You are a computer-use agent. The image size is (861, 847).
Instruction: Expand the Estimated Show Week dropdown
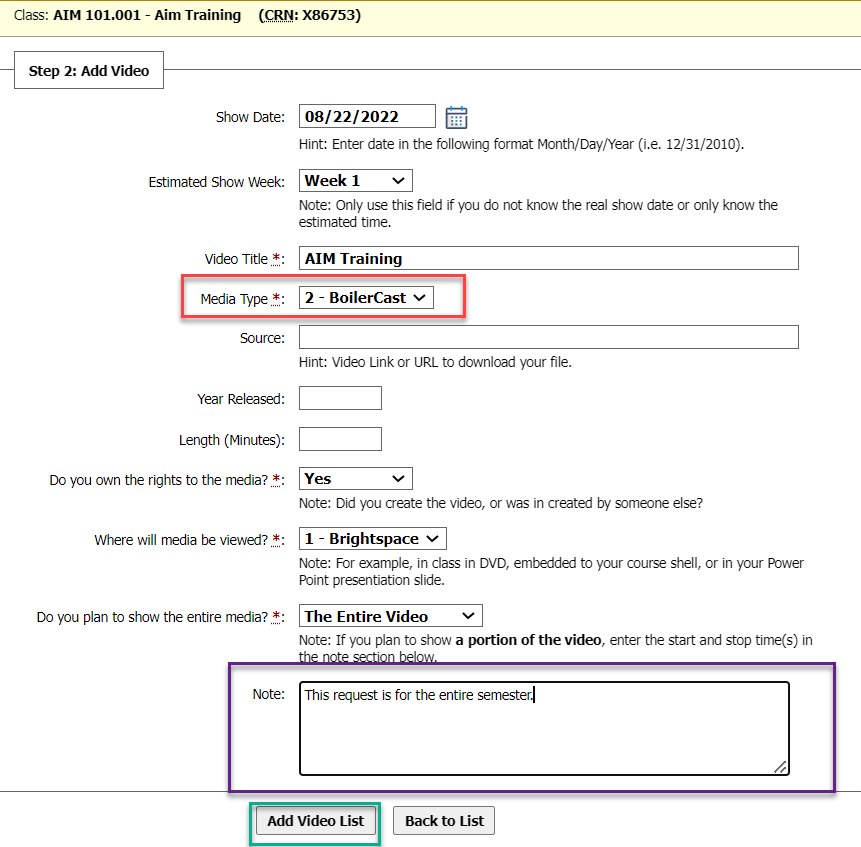(x=355, y=181)
